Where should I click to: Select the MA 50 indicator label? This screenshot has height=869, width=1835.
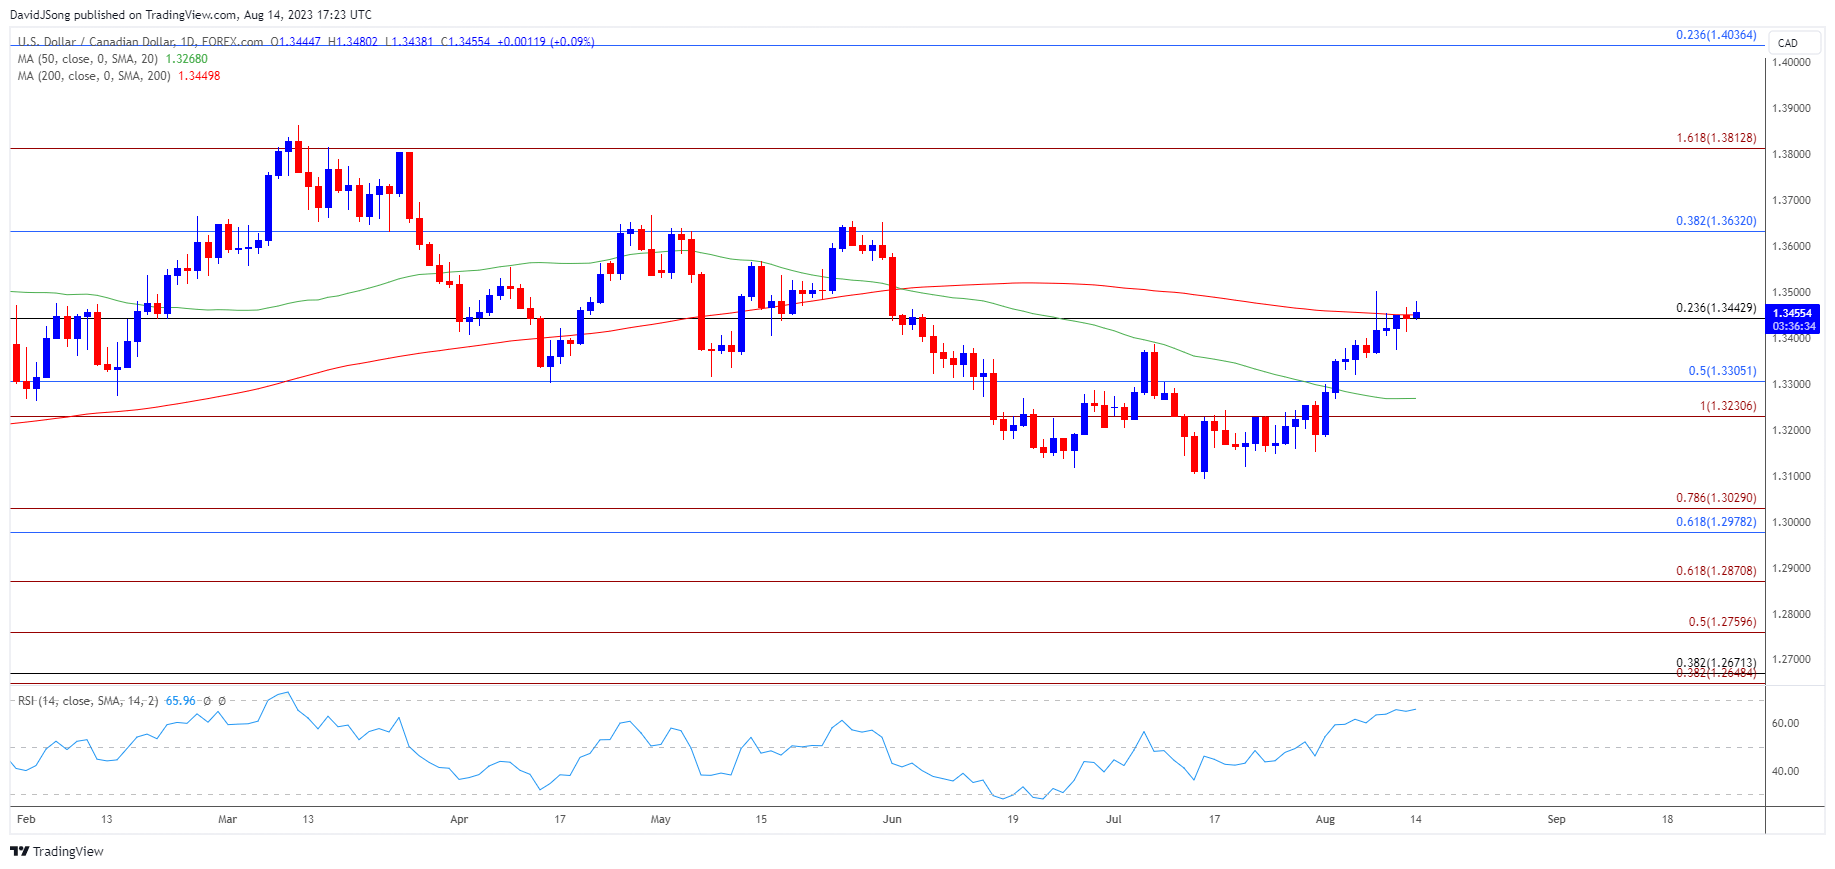click(x=88, y=59)
